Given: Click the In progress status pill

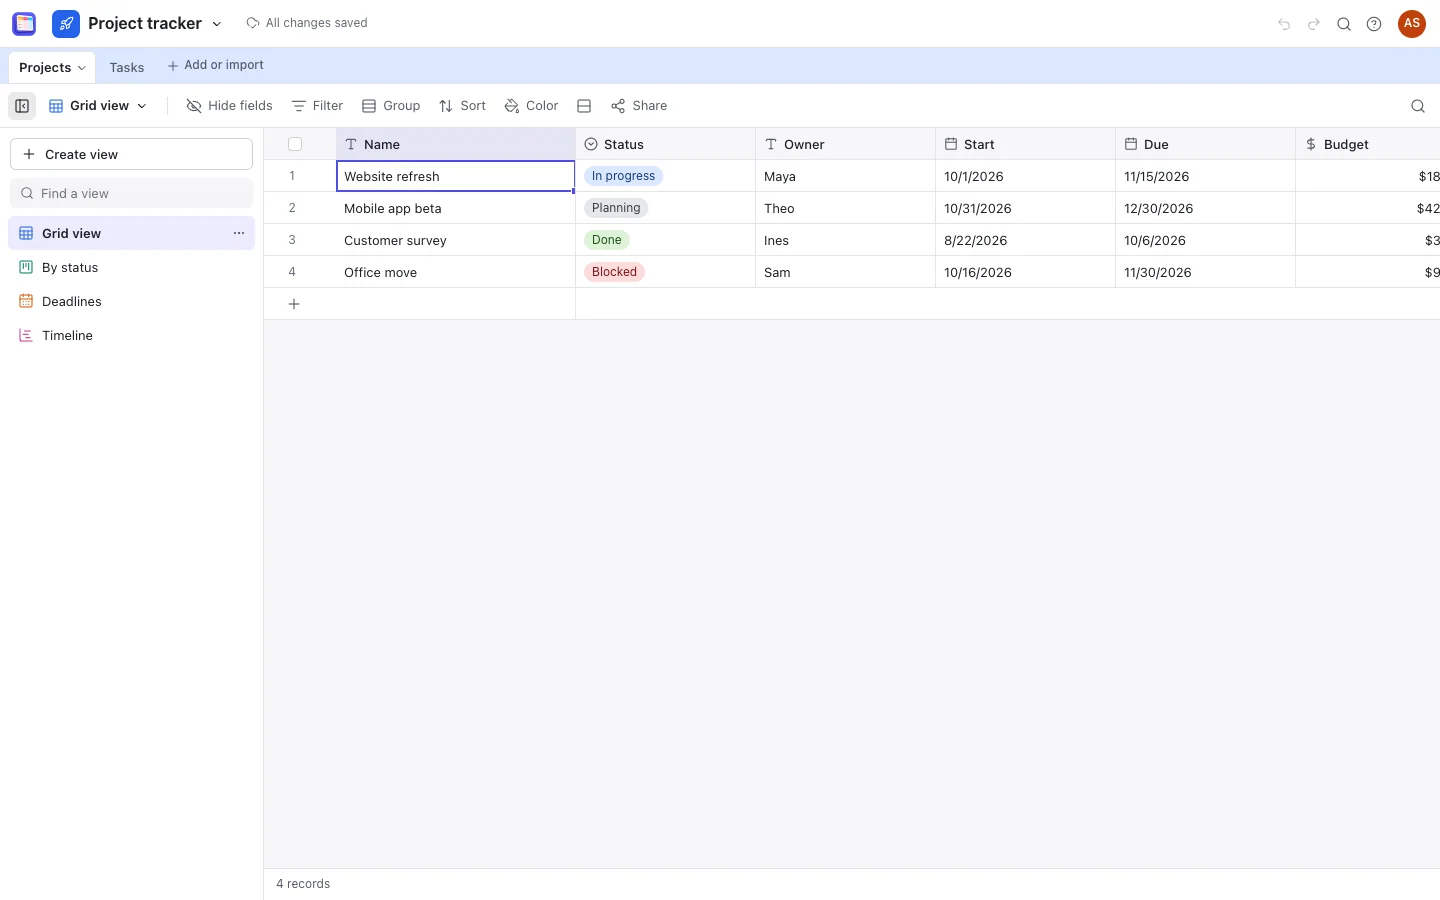Looking at the screenshot, I should tap(623, 176).
